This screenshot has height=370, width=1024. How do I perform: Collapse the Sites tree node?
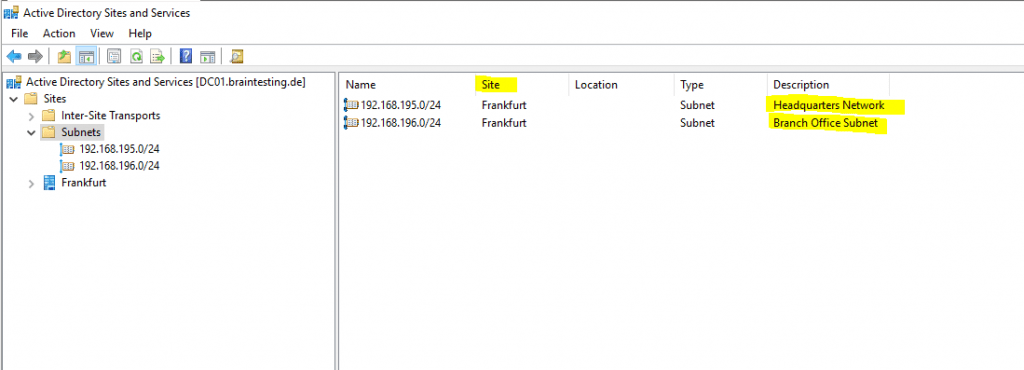[14, 99]
